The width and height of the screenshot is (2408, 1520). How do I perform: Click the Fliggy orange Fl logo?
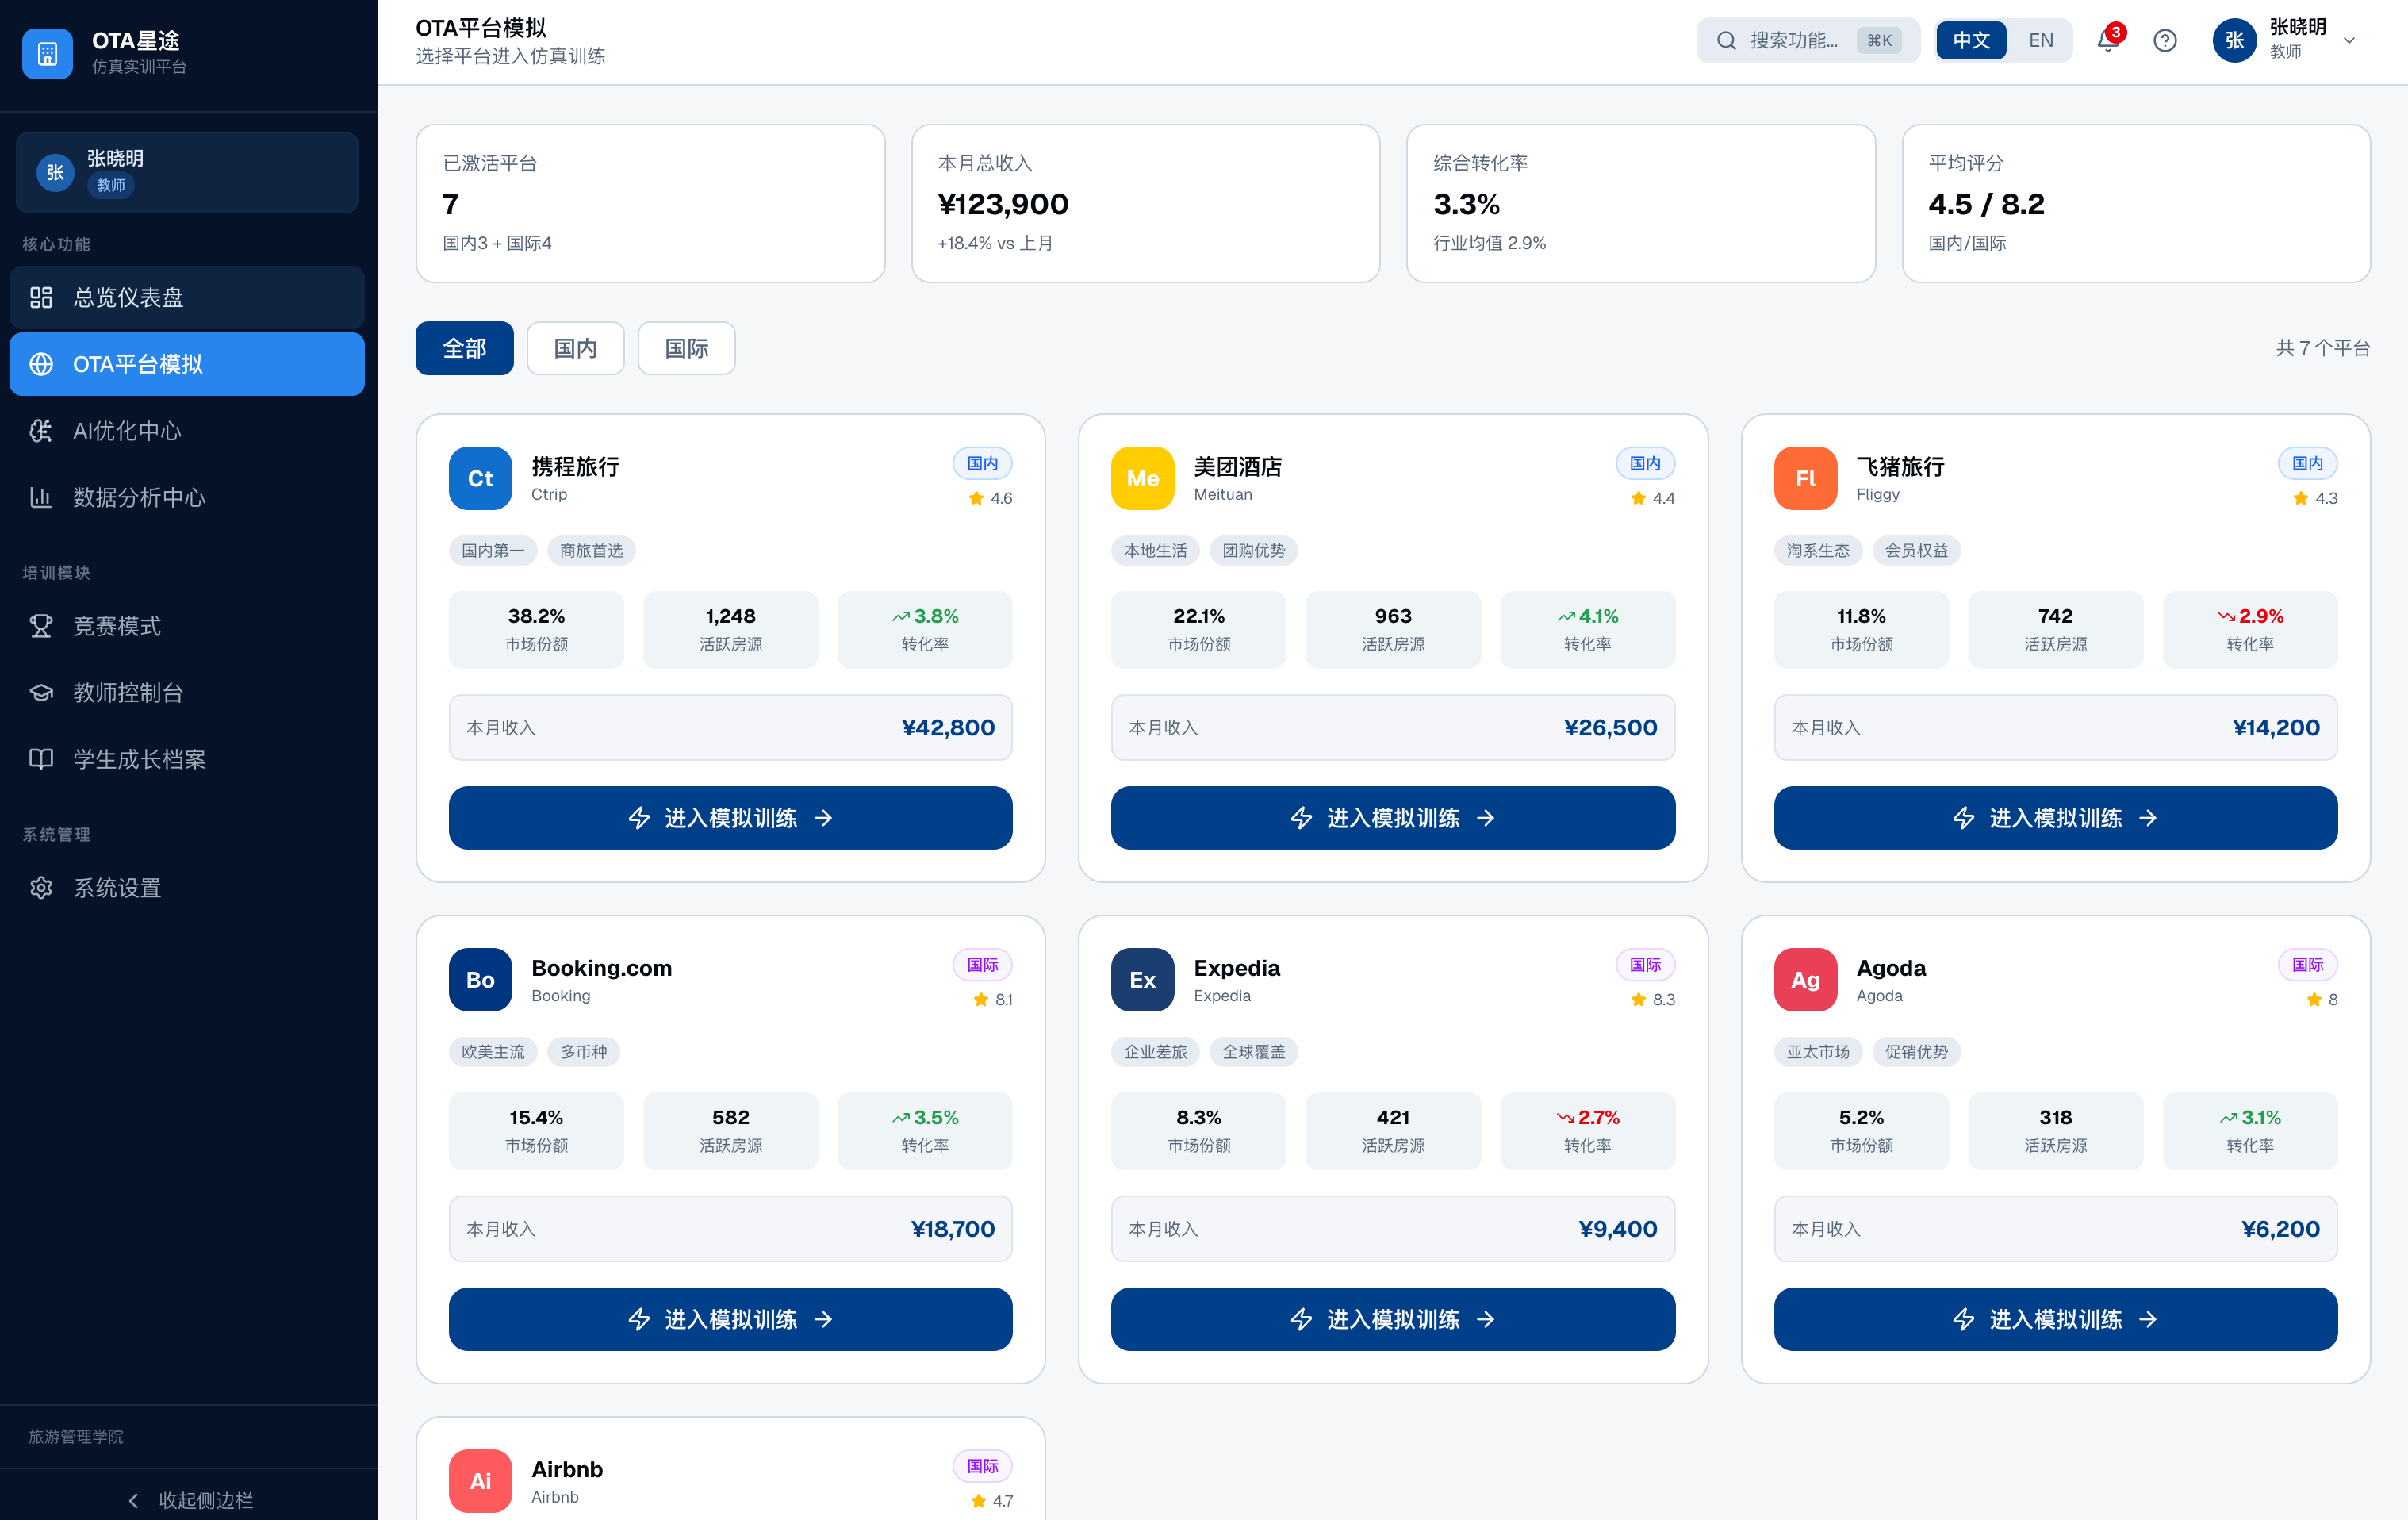(x=1805, y=478)
